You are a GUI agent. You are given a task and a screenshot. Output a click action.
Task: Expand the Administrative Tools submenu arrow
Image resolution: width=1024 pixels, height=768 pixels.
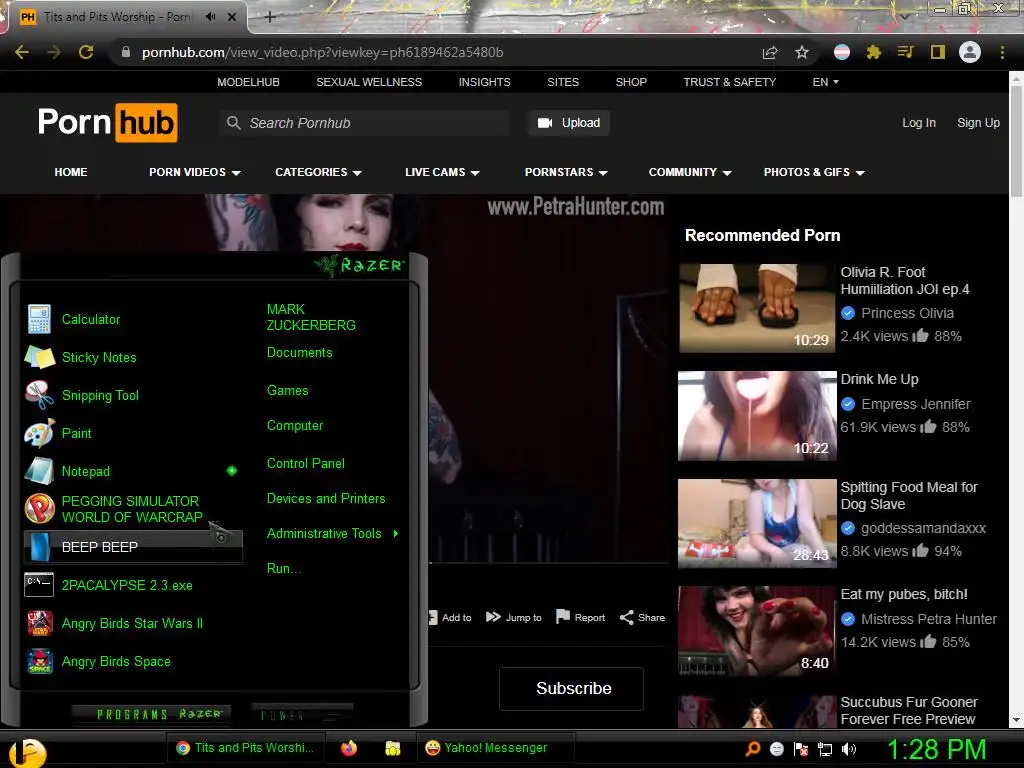point(396,534)
